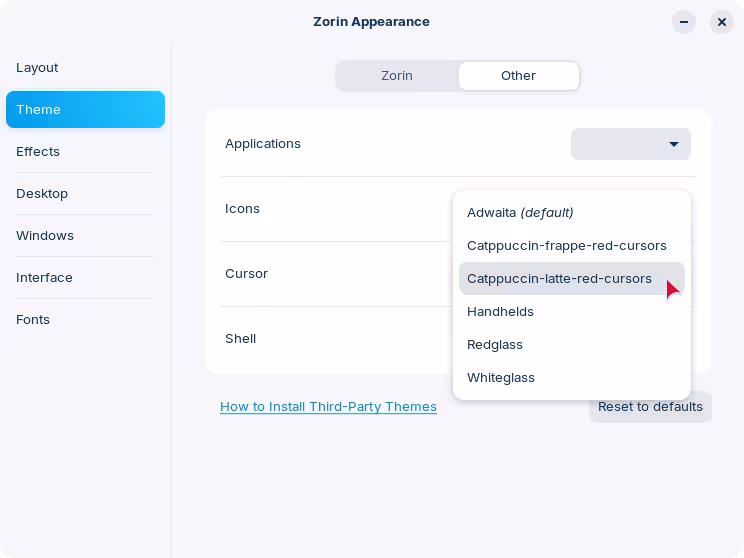The width and height of the screenshot is (744, 558).
Task: Open How to Install Third-Party Themes link
Action: (328, 407)
